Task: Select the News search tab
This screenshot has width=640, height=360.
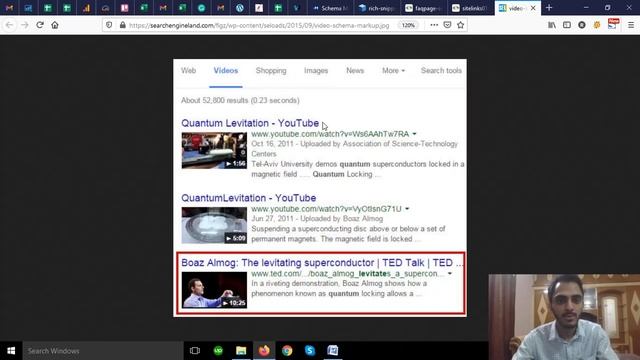Action: (355, 71)
